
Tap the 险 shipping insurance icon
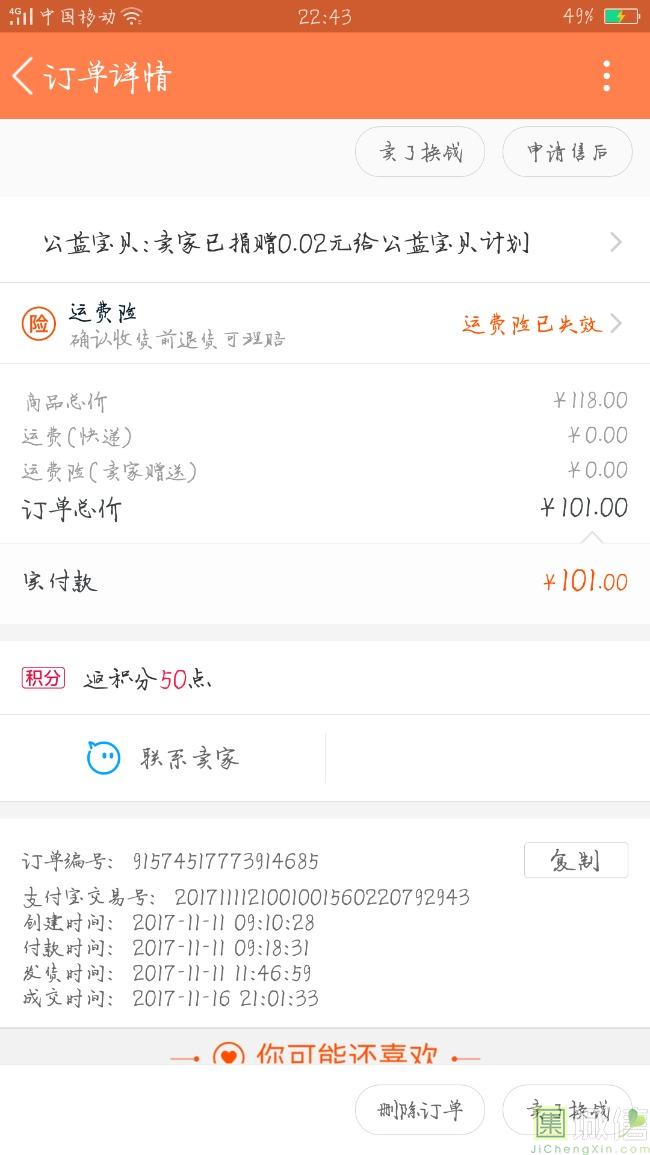(x=39, y=324)
